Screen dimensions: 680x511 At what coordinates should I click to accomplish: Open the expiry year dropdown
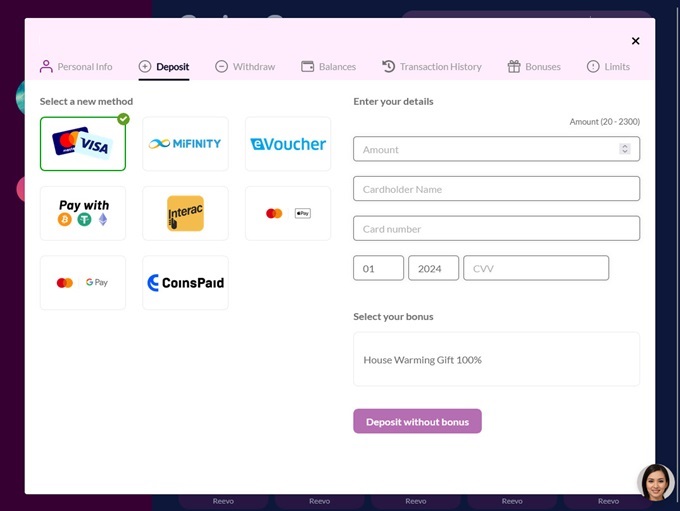coord(433,268)
